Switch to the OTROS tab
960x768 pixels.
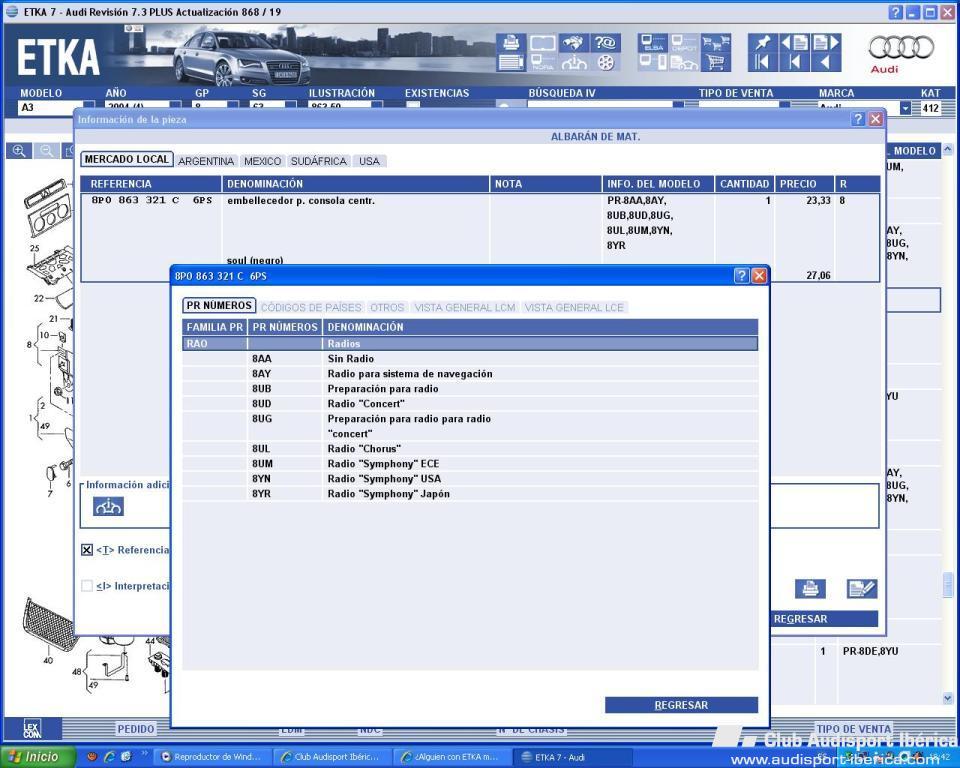[x=388, y=307]
